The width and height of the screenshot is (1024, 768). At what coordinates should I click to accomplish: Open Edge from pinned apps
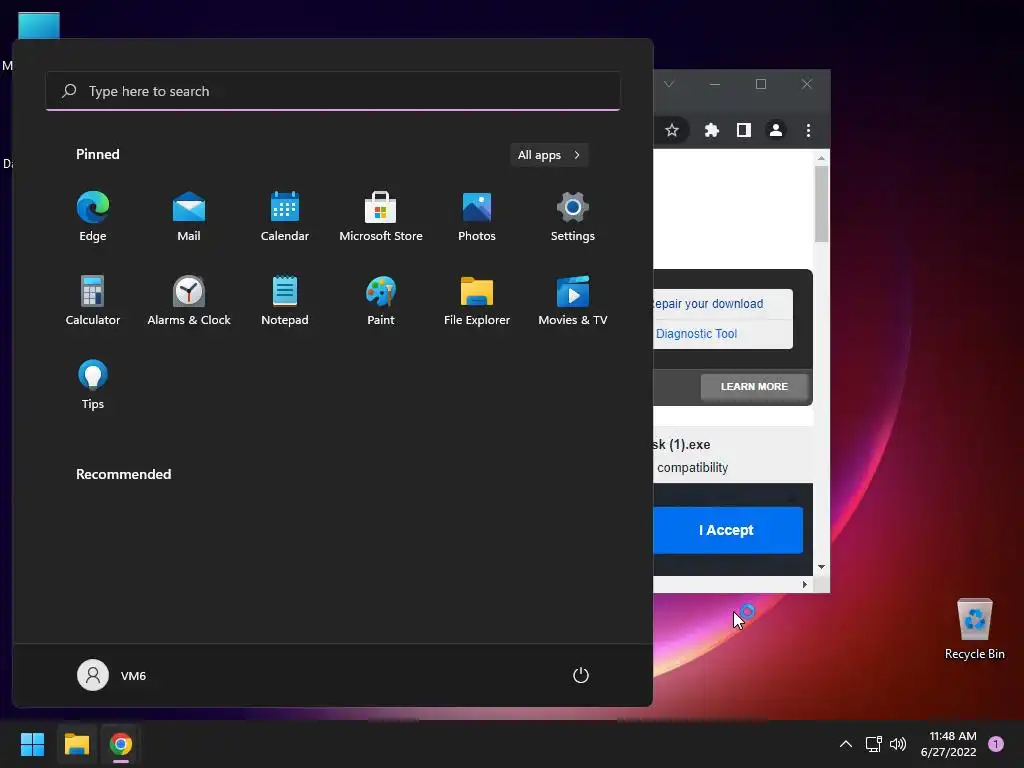pos(93,217)
